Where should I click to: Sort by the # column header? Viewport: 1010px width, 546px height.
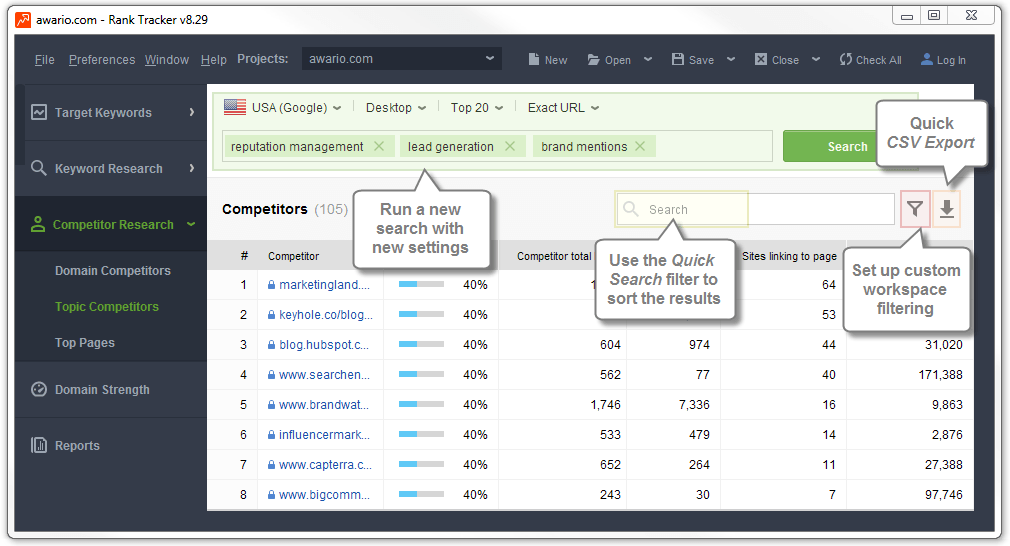tap(244, 256)
